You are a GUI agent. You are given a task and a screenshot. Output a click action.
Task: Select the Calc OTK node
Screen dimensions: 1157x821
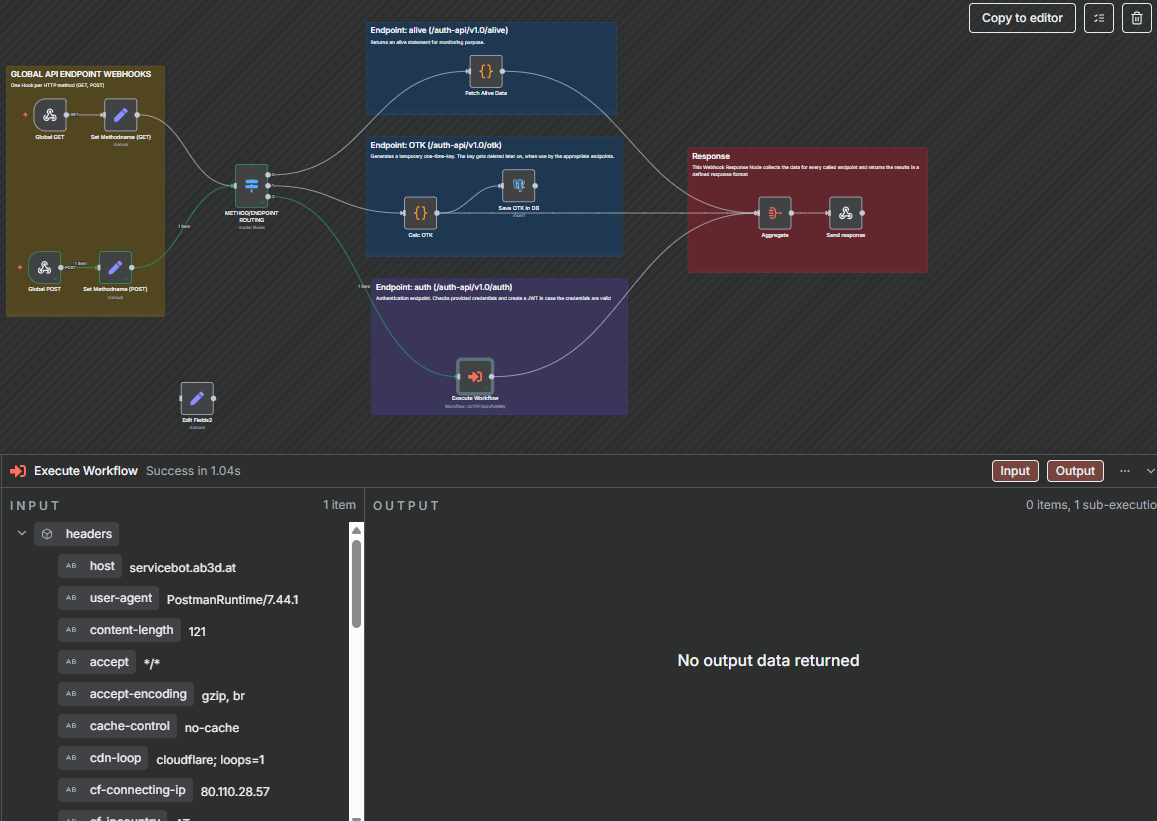pos(419,212)
